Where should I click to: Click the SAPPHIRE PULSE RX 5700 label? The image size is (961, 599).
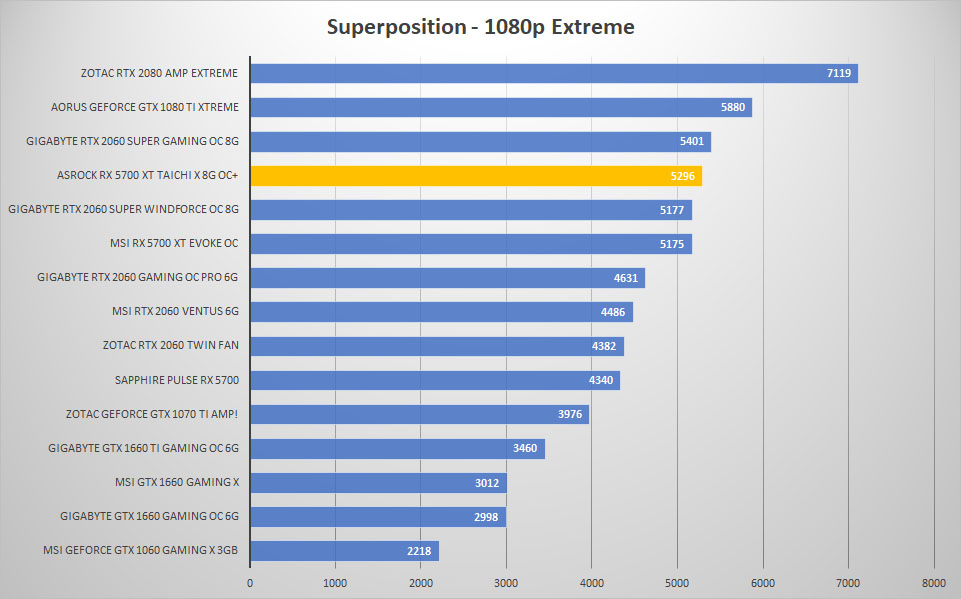(177, 380)
